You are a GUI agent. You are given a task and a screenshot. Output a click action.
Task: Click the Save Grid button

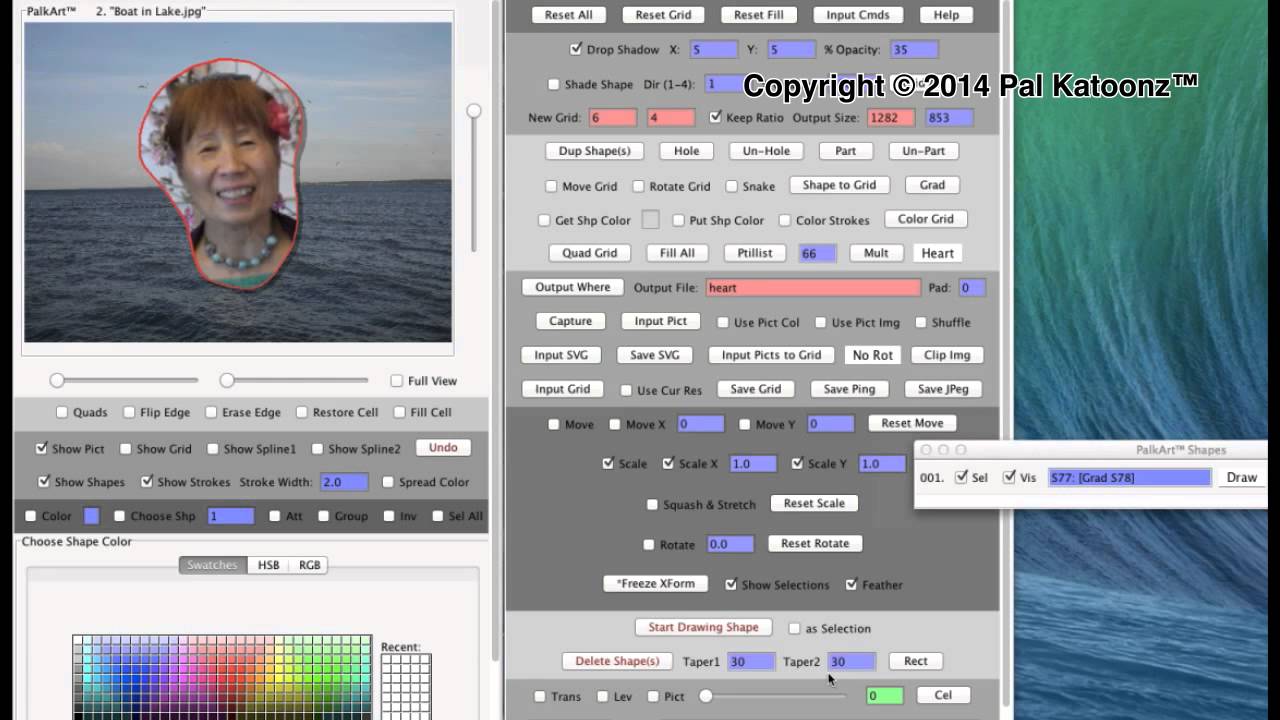click(x=755, y=389)
